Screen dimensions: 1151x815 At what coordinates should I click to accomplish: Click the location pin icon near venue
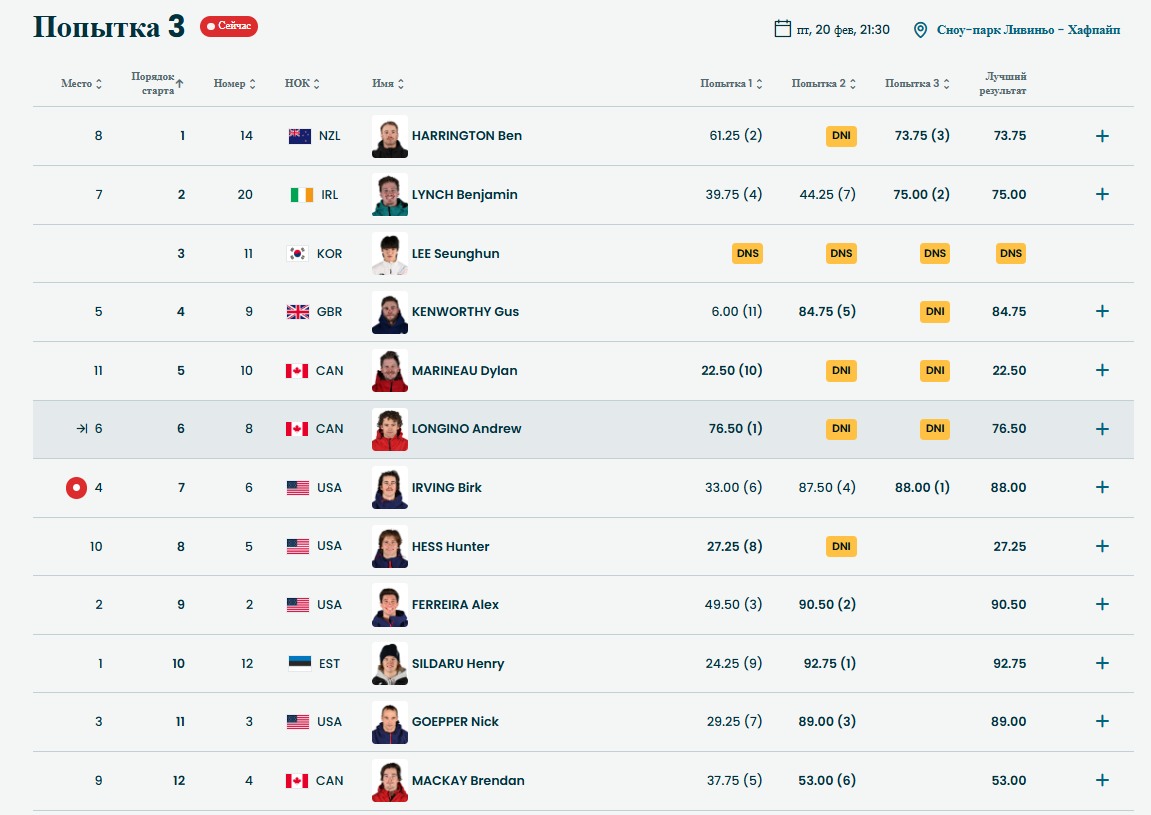(920, 30)
